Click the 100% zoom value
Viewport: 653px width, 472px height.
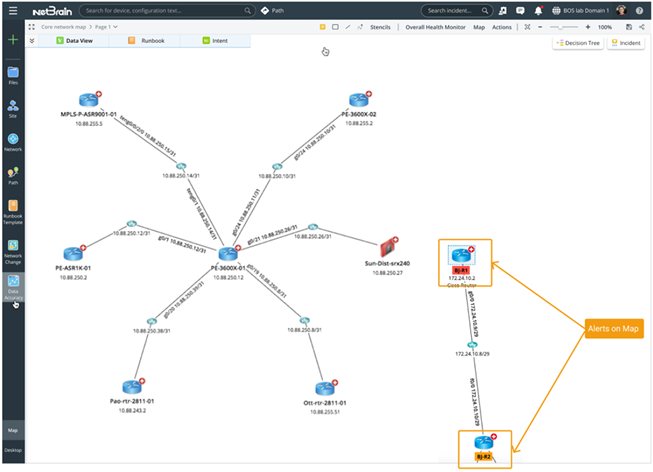(x=605, y=27)
